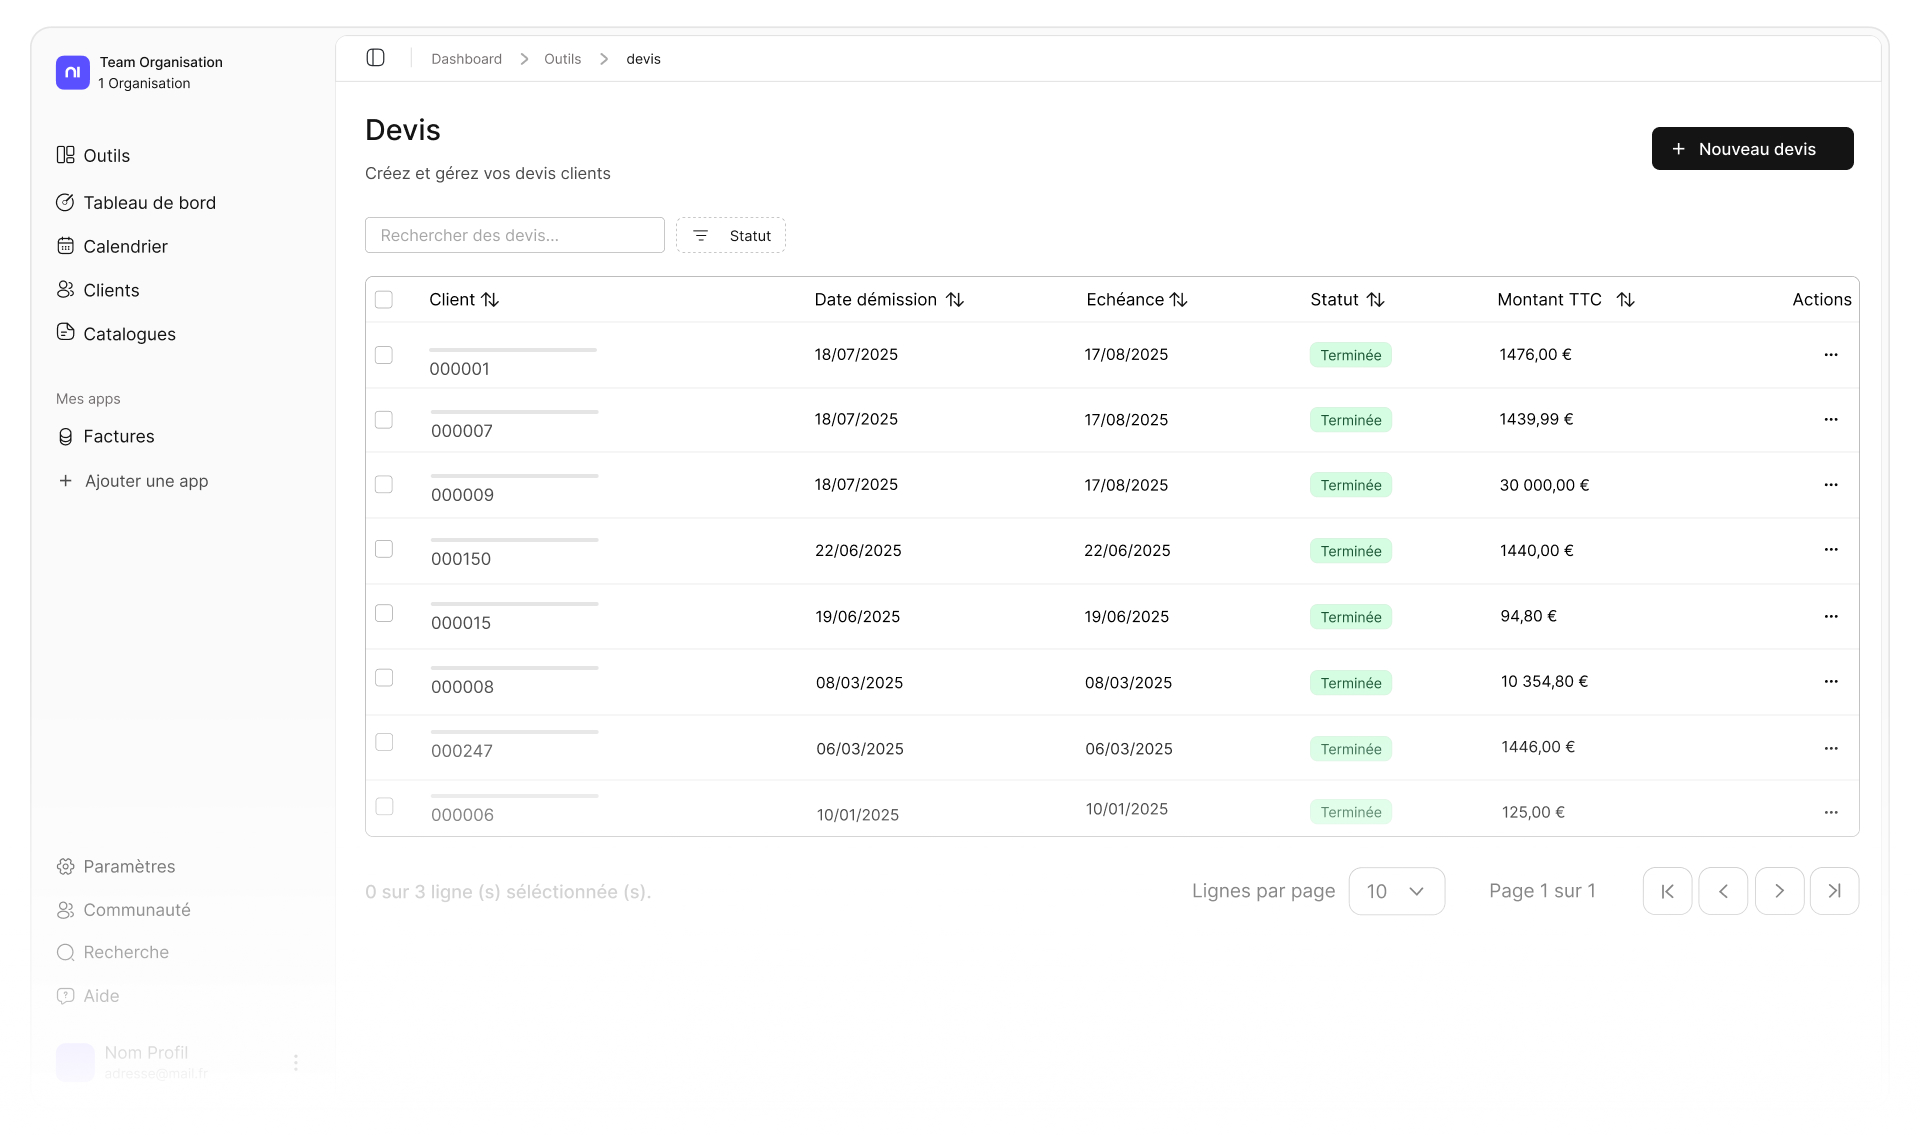Check the box for quote 000007
Viewport: 1920px width, 1135px height.
coord(384,420)
